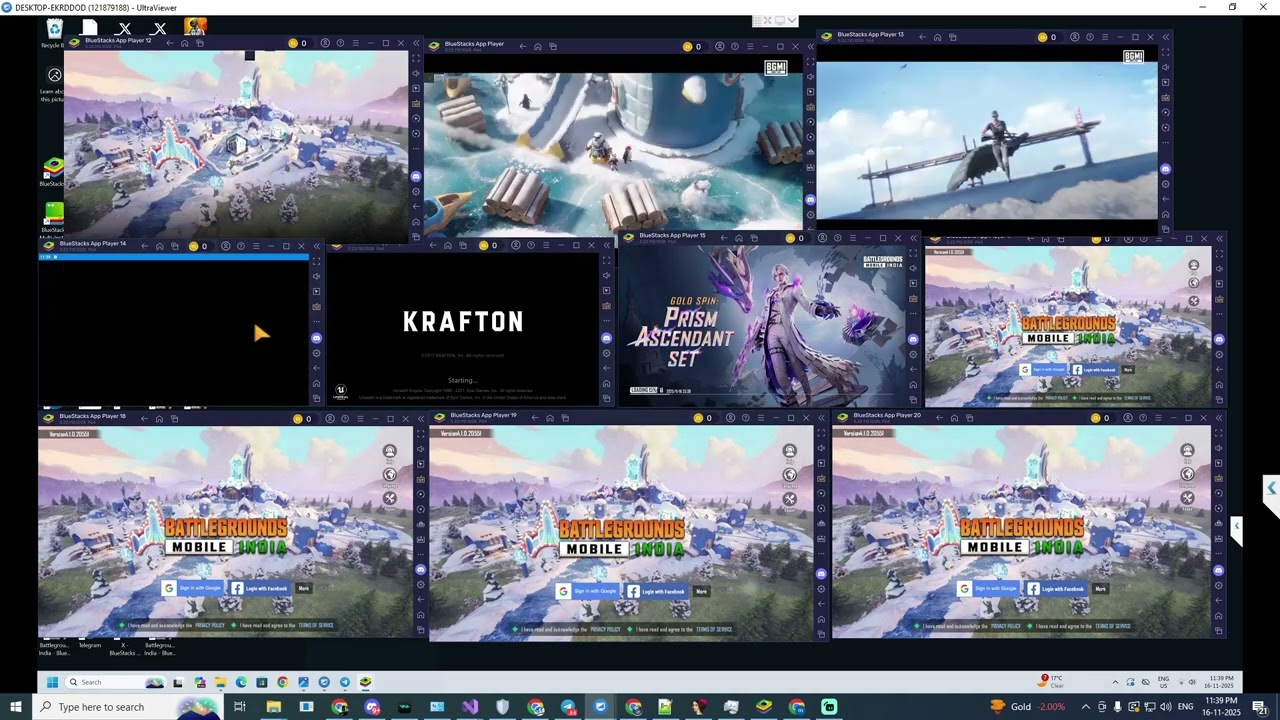The width and height of the screenshot is (1280, 720).
Task: Click the local 'Type here to search' box
Action: click(126, 707)
